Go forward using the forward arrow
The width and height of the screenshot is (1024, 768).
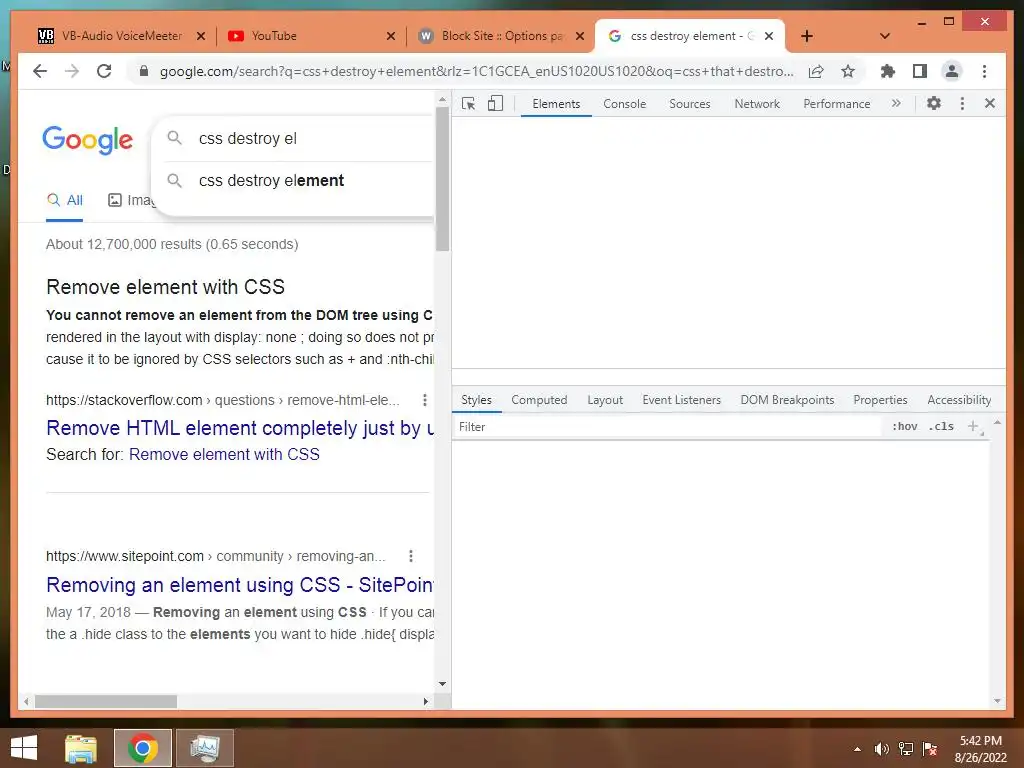click(x=72, y=71)
